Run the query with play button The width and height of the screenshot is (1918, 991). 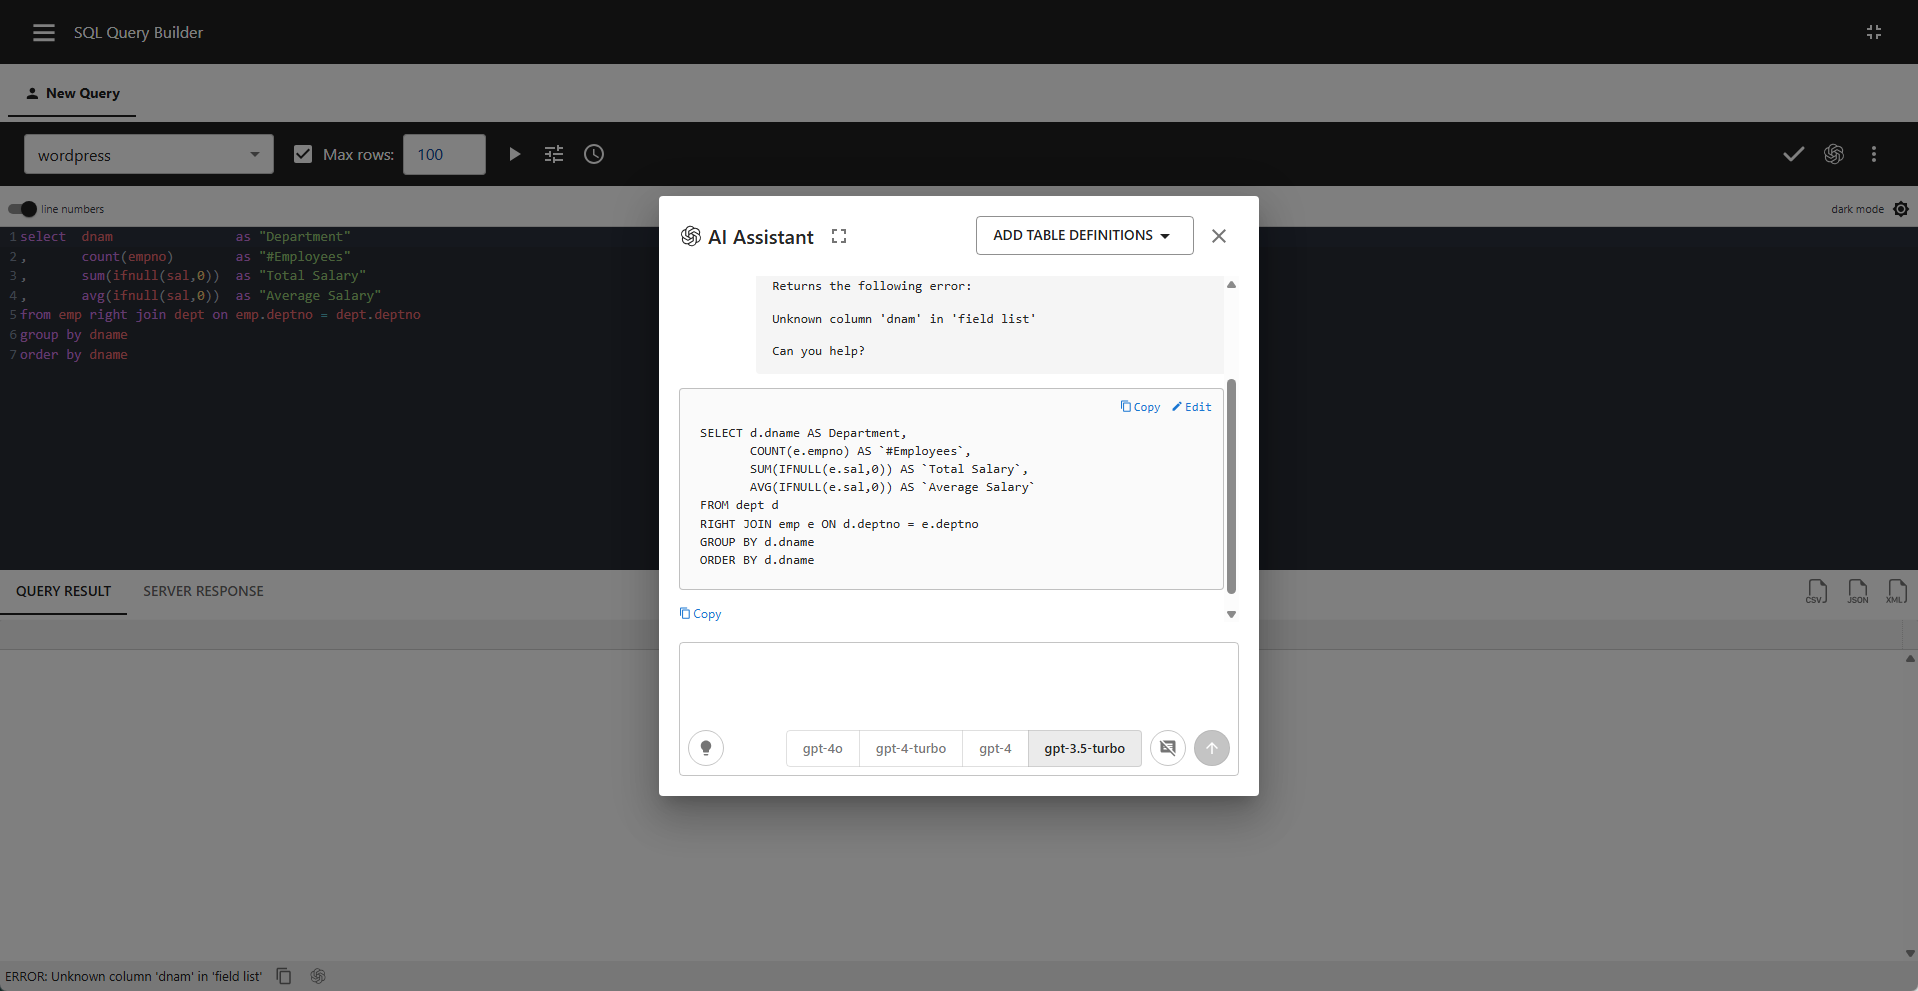514,154
